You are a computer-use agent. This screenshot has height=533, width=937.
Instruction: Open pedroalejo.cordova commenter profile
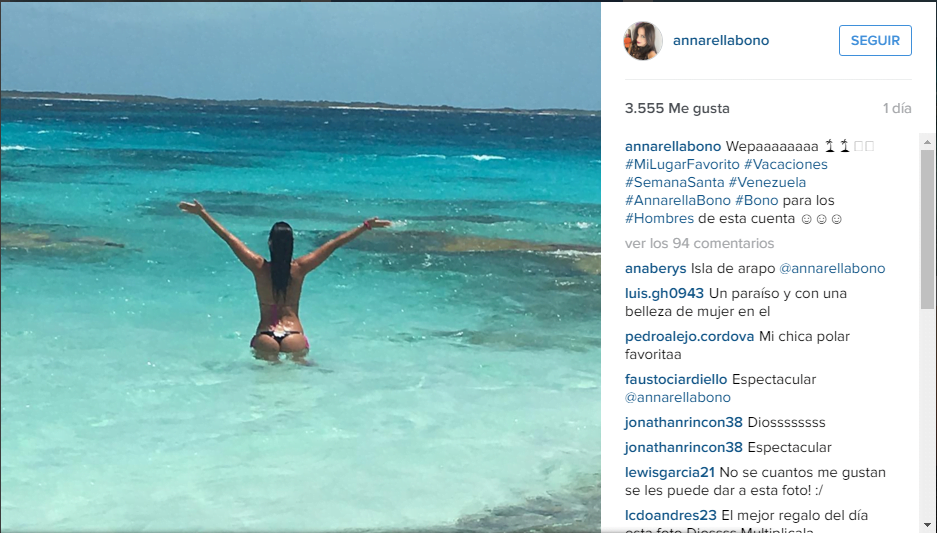point(690,336)
